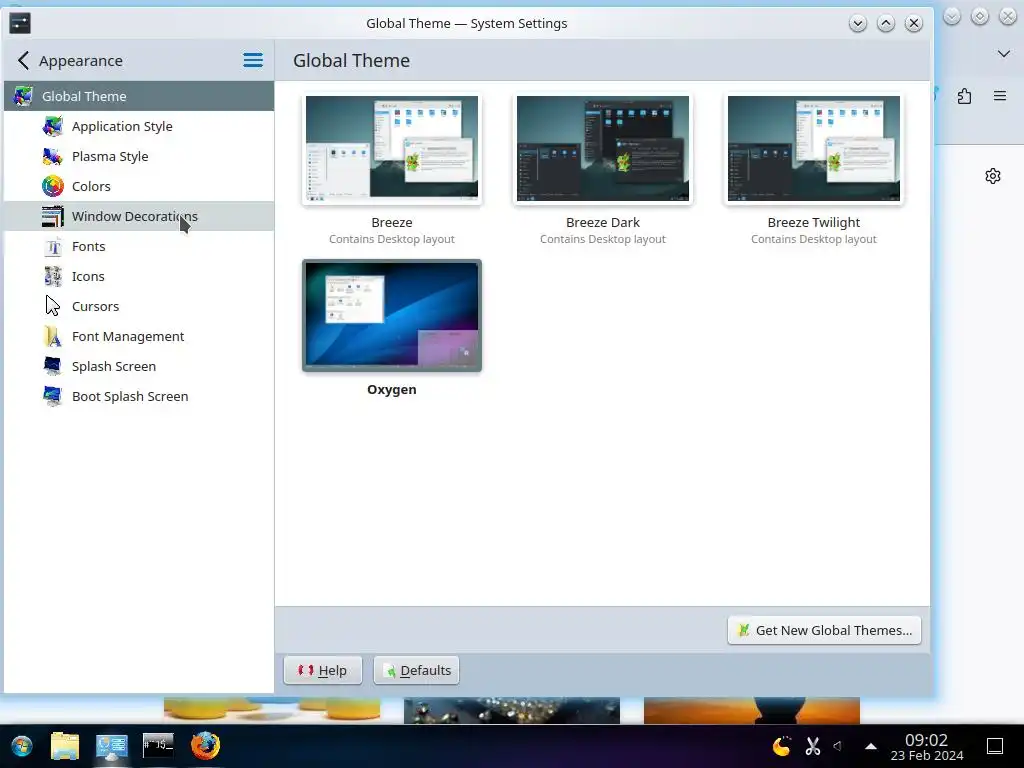Click the Icons category icon
1024x768 pixels.
pos(53,276)
